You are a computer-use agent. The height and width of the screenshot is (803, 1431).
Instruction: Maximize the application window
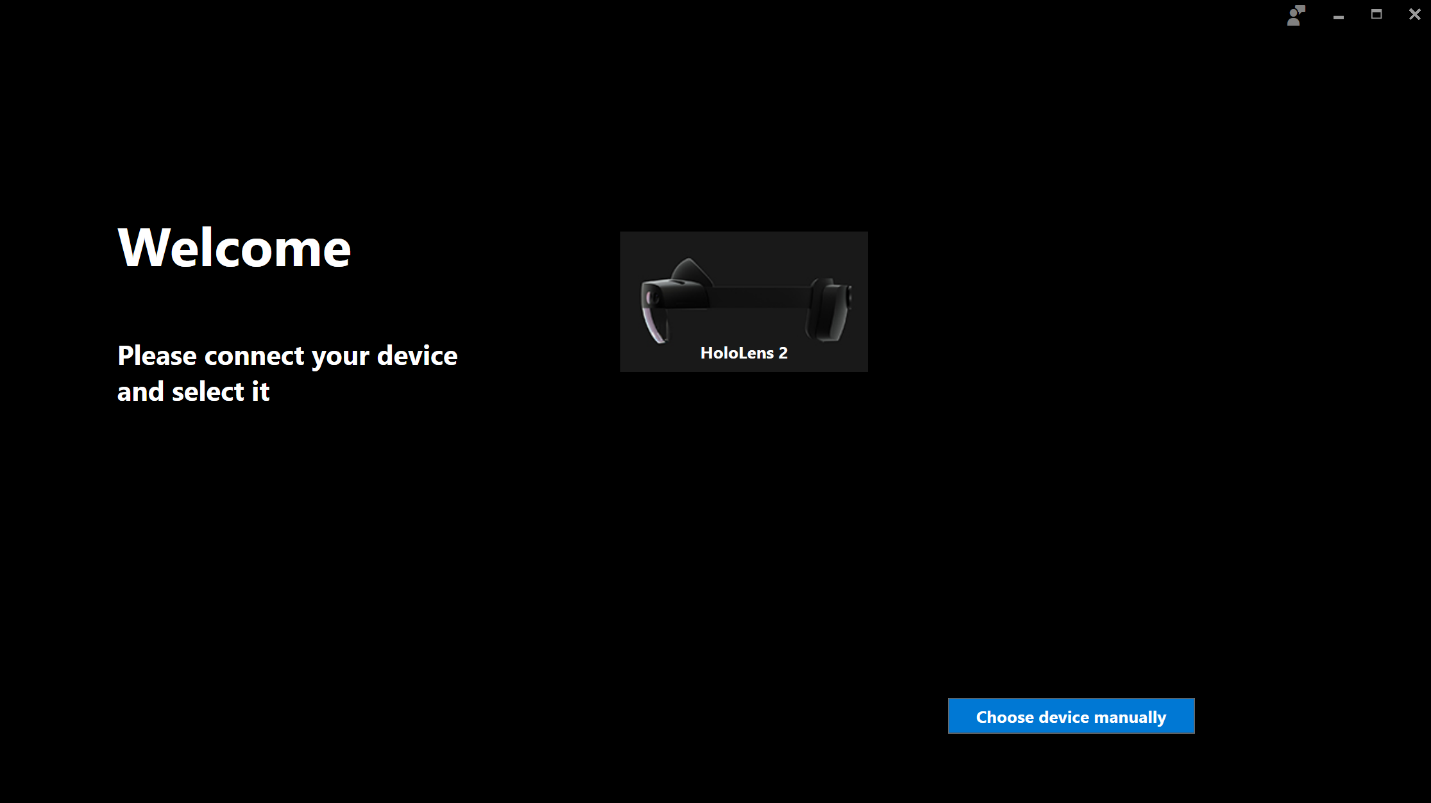(x=1376, y=14)
